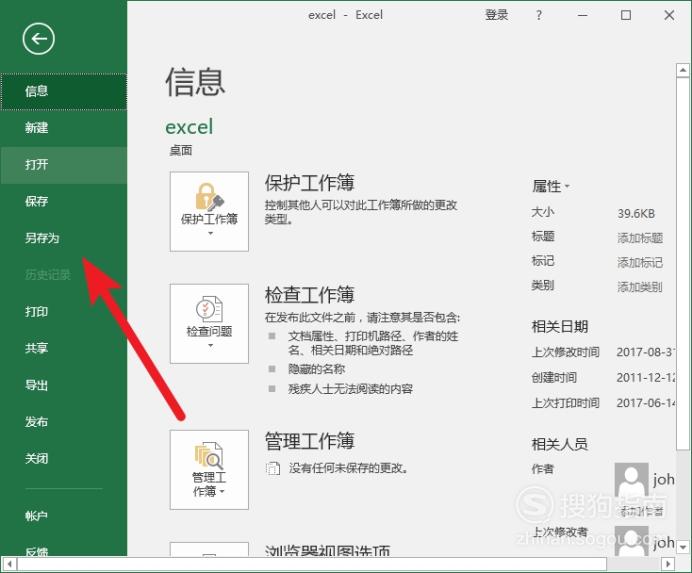The image size is (692, 573).
Task: Click the vertical scrollbar down arrow
Action: [x=683, y=547]
